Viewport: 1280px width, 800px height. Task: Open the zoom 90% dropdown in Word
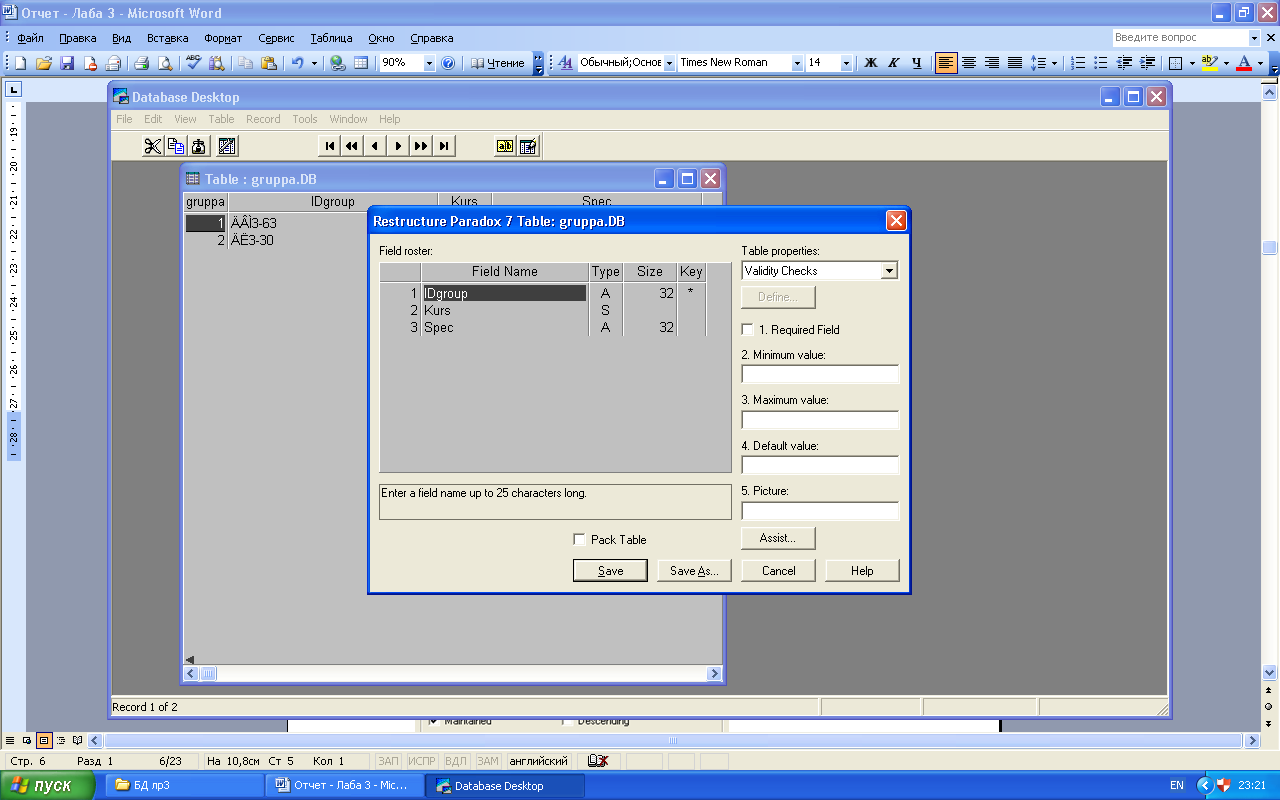click(x=429, y=63)
